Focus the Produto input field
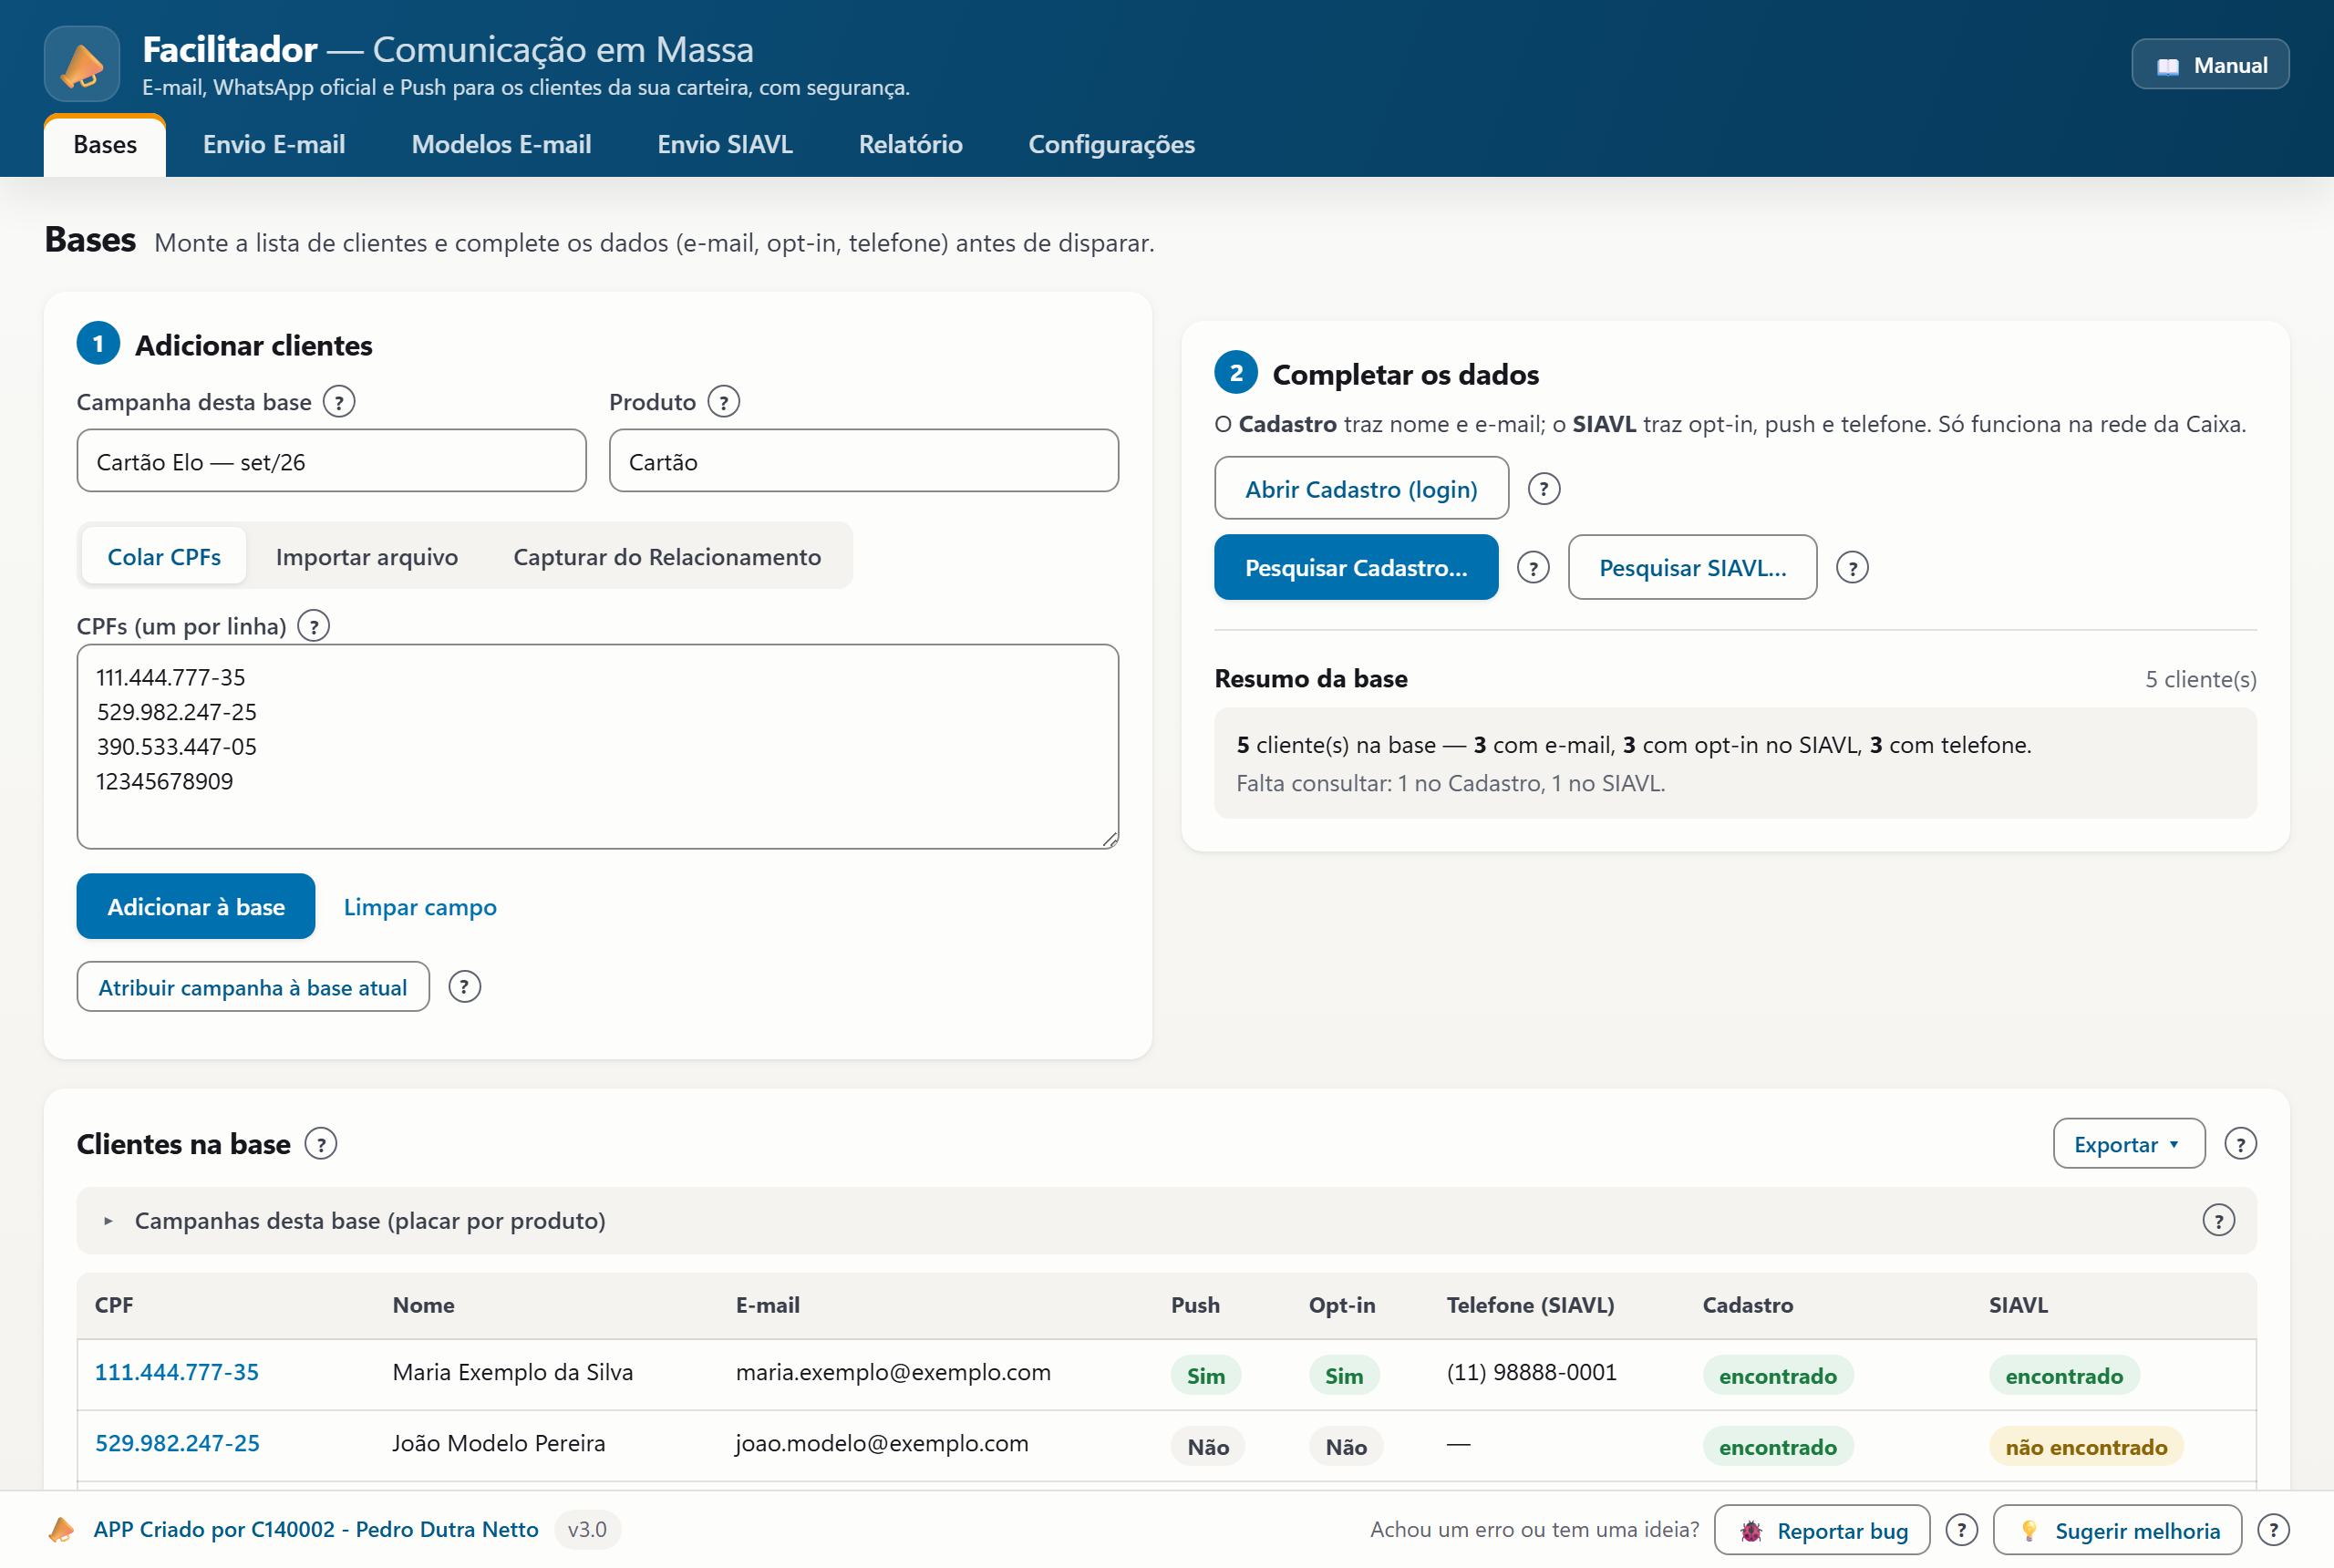The height and width of the screenshot is (1568, 2334). 864,461
